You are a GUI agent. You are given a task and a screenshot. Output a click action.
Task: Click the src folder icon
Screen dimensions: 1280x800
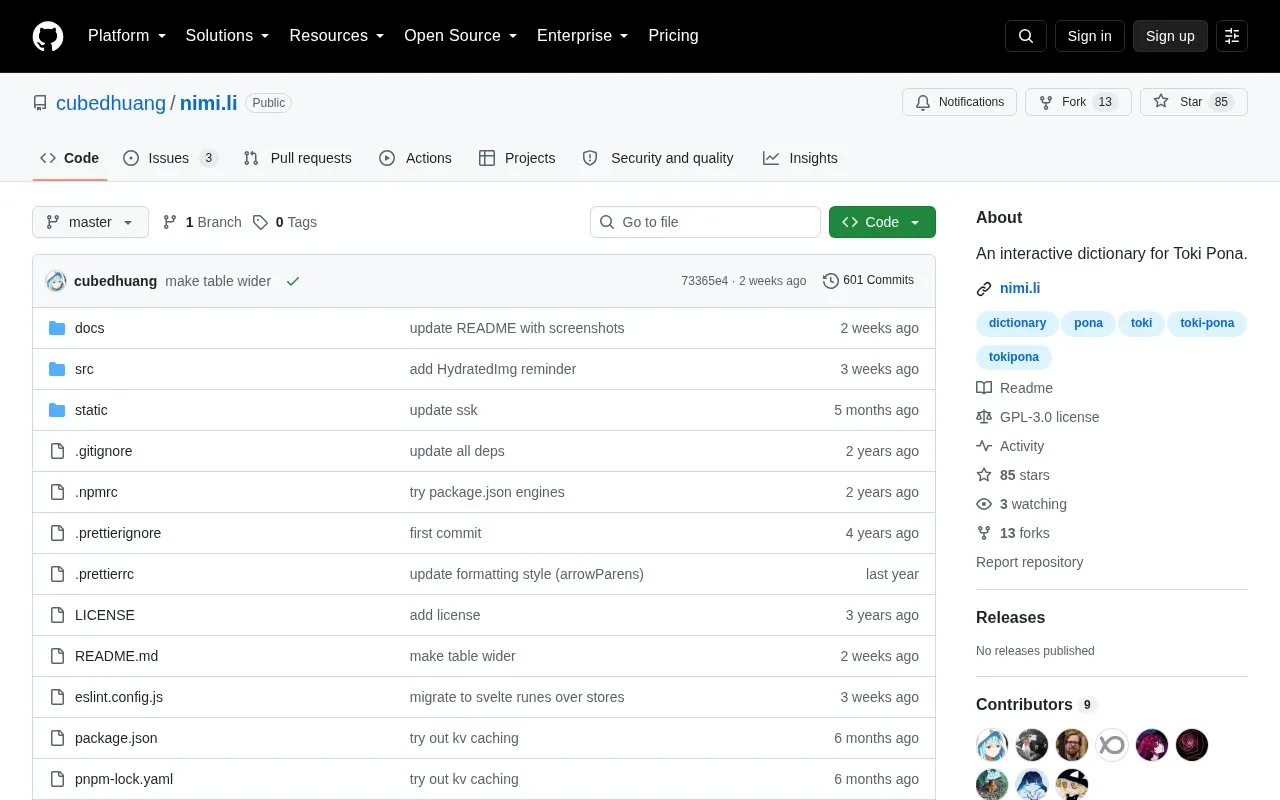click(x=57, y=369)
